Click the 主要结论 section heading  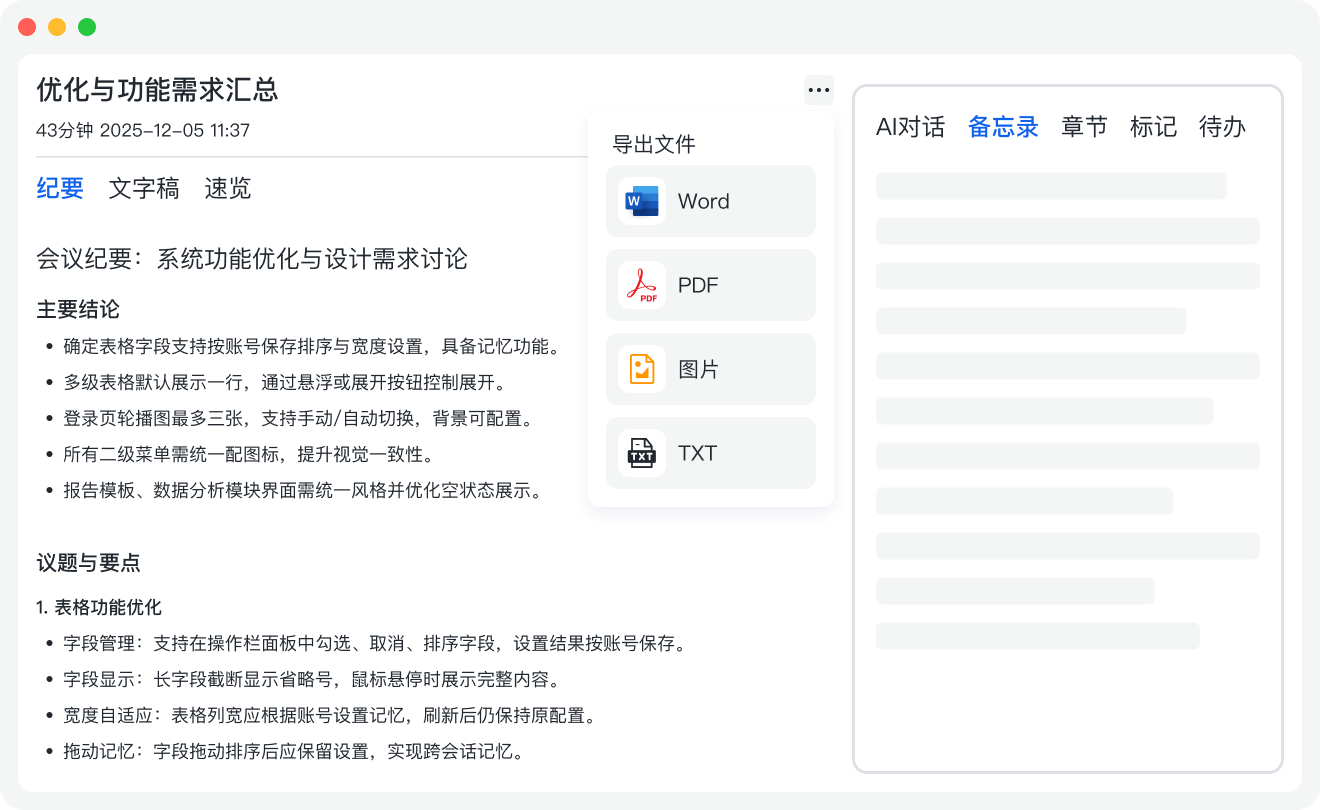(78, 309)
